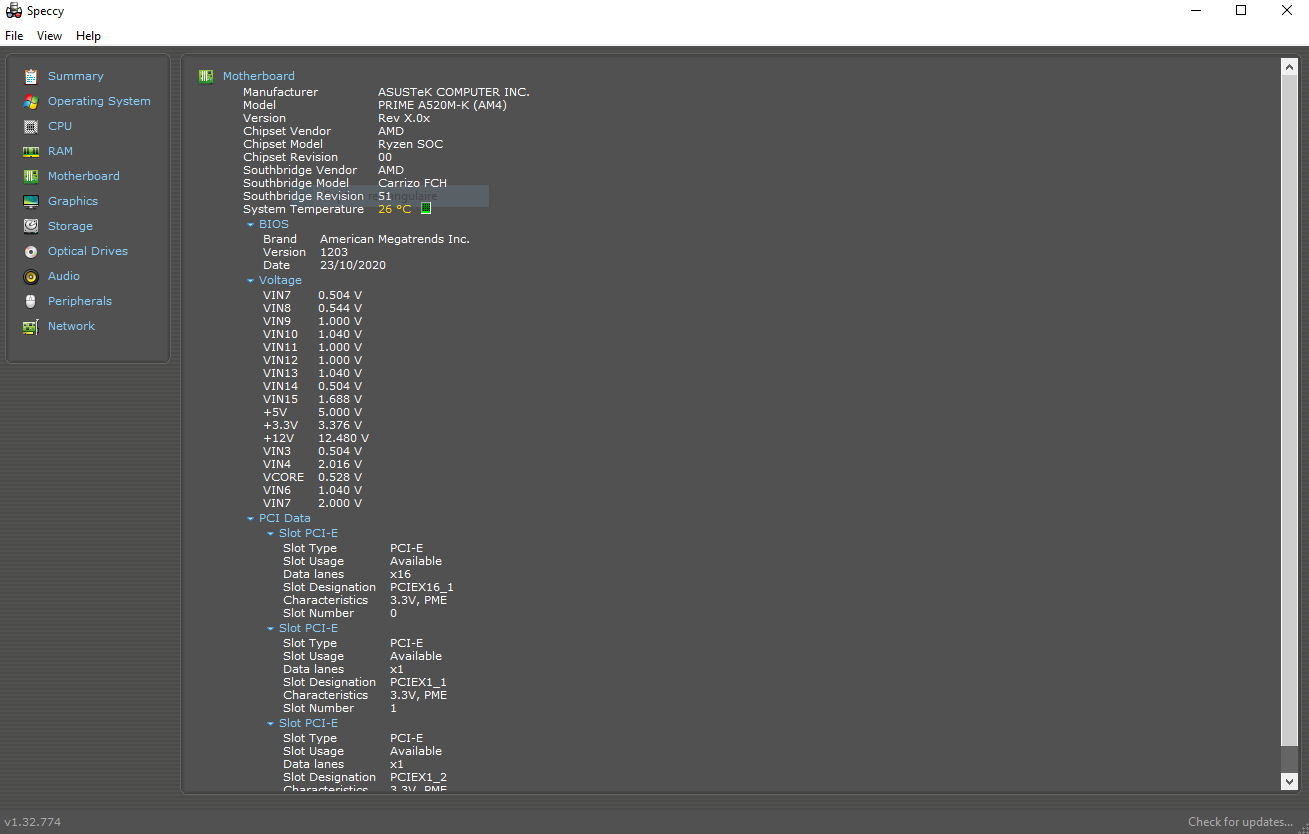Open the Help menu
Screen dimensions: 1309x834
[x=88, y=36]
